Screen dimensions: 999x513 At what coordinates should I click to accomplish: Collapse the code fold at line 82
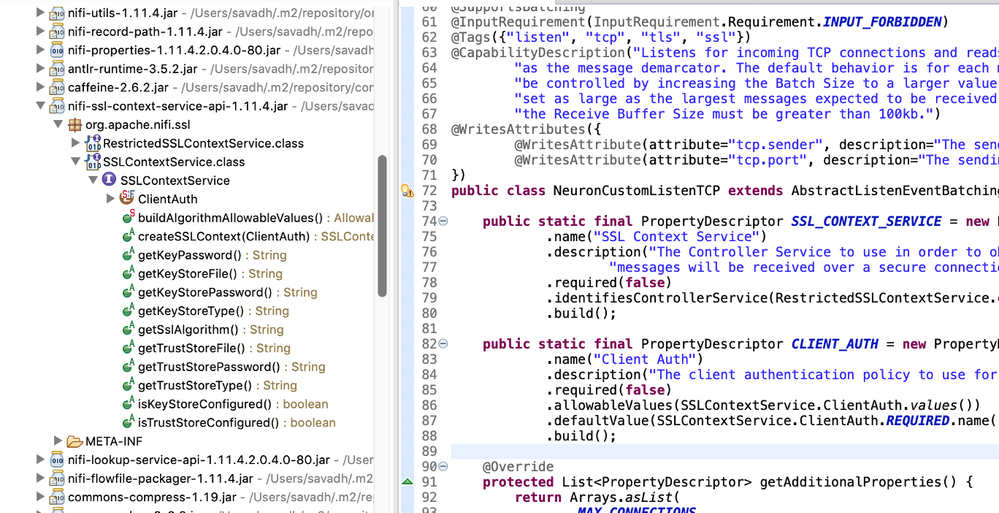tap(443, 344)
